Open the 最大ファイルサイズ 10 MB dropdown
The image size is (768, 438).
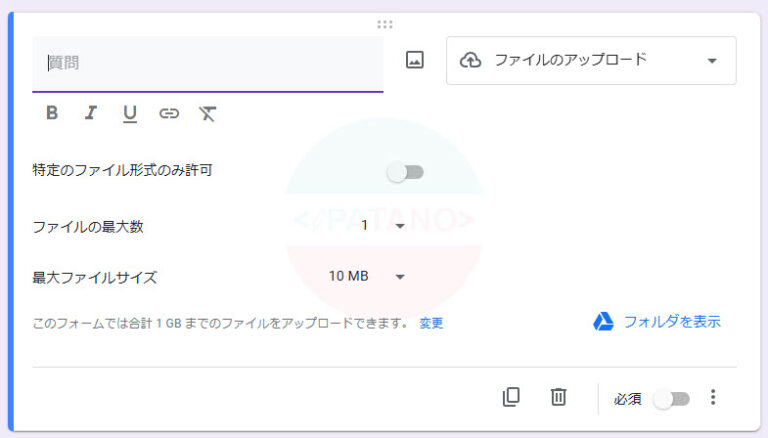[x=367, y=276]
